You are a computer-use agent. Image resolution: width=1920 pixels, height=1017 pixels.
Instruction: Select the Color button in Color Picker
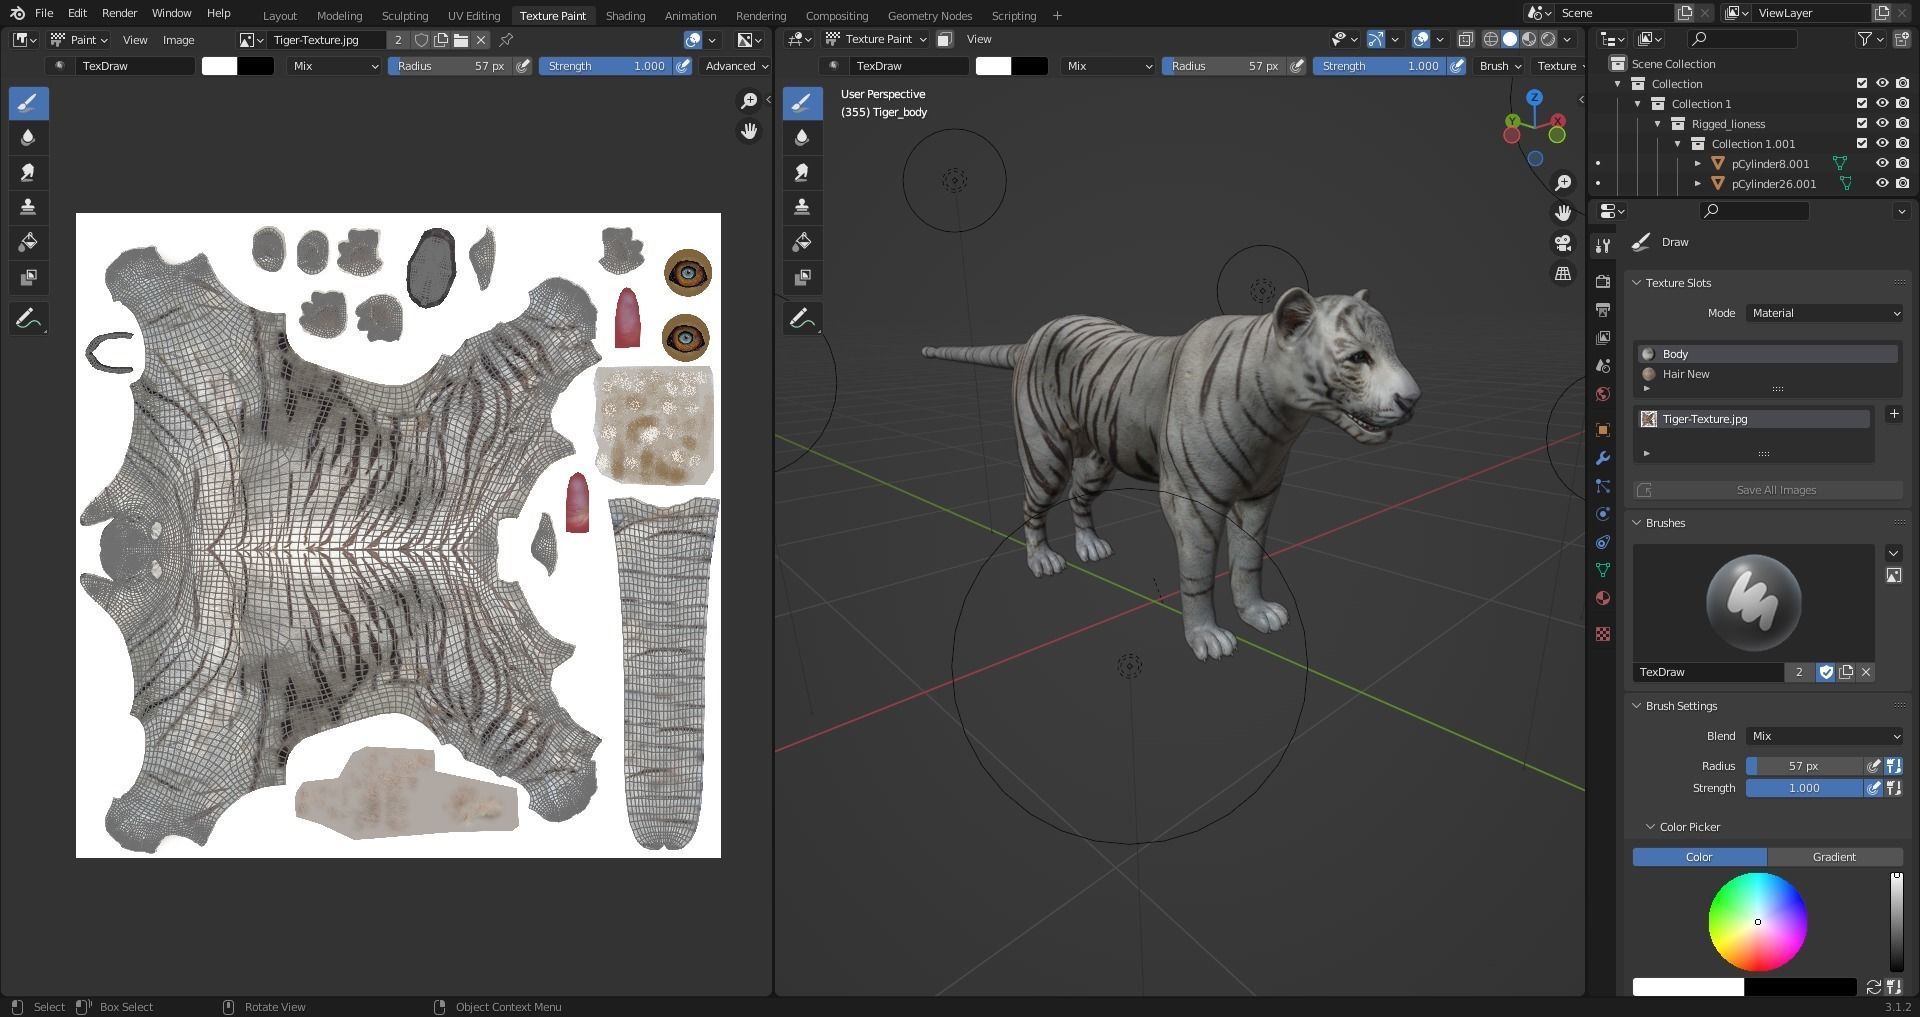[x=1699, y=857]
